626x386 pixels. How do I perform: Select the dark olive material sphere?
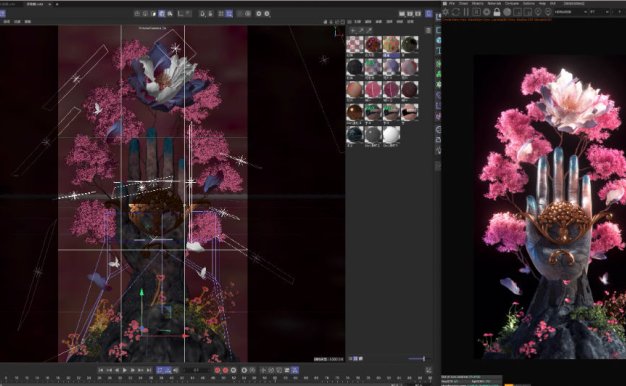tap(410, 44)
